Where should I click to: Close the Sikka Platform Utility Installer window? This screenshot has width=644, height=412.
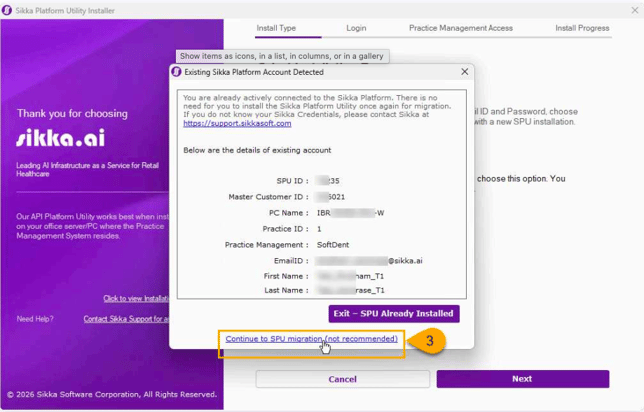pos(635,10)
